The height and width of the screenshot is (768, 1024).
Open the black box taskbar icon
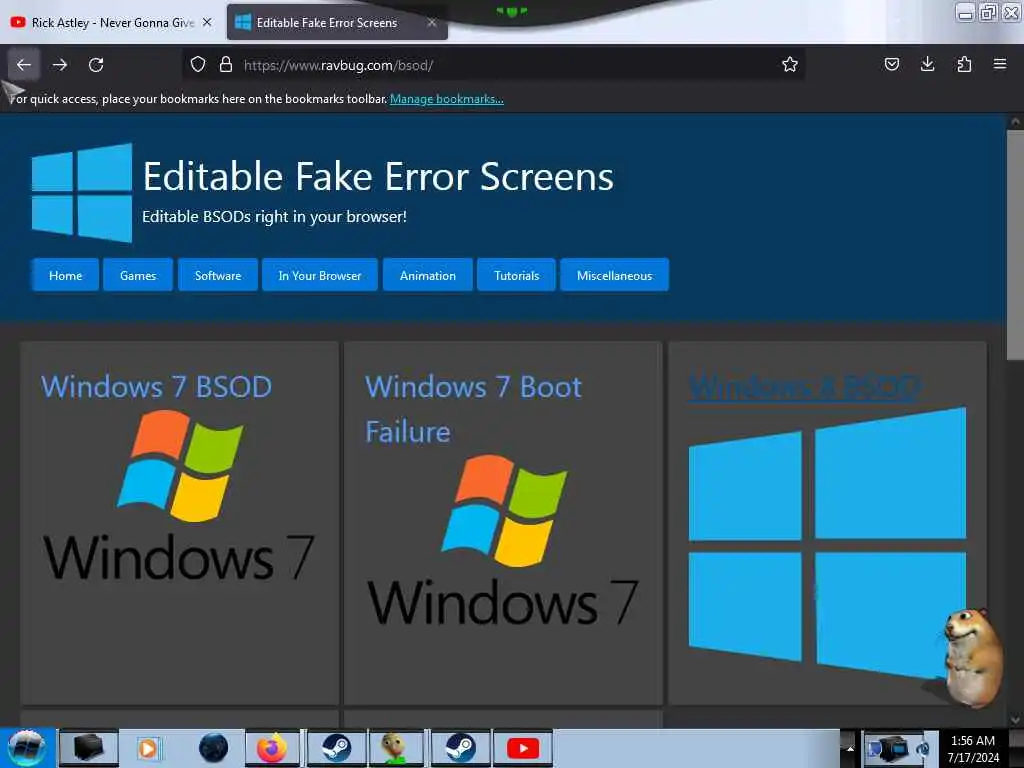88,748
